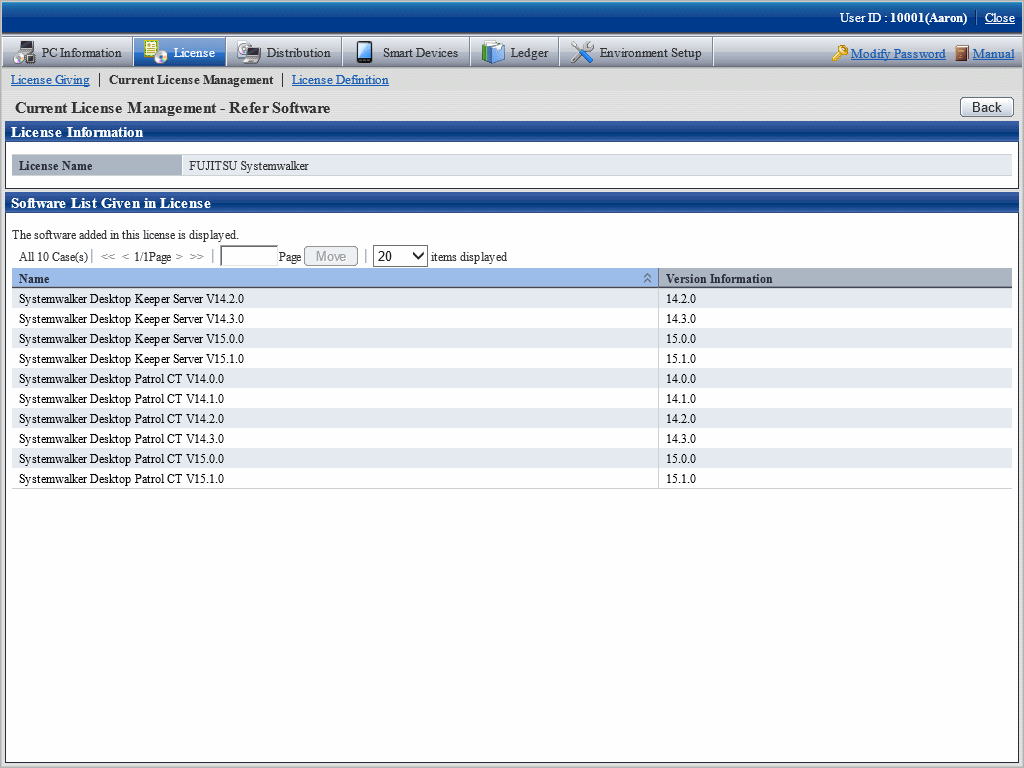Select row Systemwalker Desktop Patrol CT V14.3.0
1024x768 pixels.
(512, 439)
